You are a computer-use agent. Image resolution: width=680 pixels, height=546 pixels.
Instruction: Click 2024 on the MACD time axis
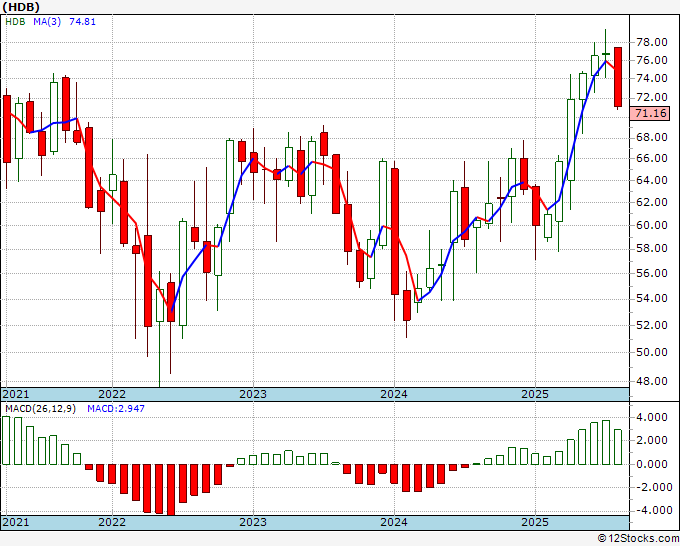coord(394,522)
